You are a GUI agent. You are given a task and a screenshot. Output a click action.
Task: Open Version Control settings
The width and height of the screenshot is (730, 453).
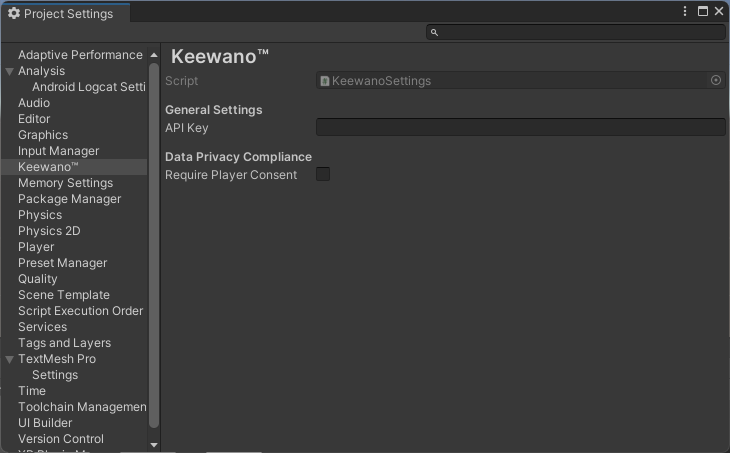tap(61, 439)
